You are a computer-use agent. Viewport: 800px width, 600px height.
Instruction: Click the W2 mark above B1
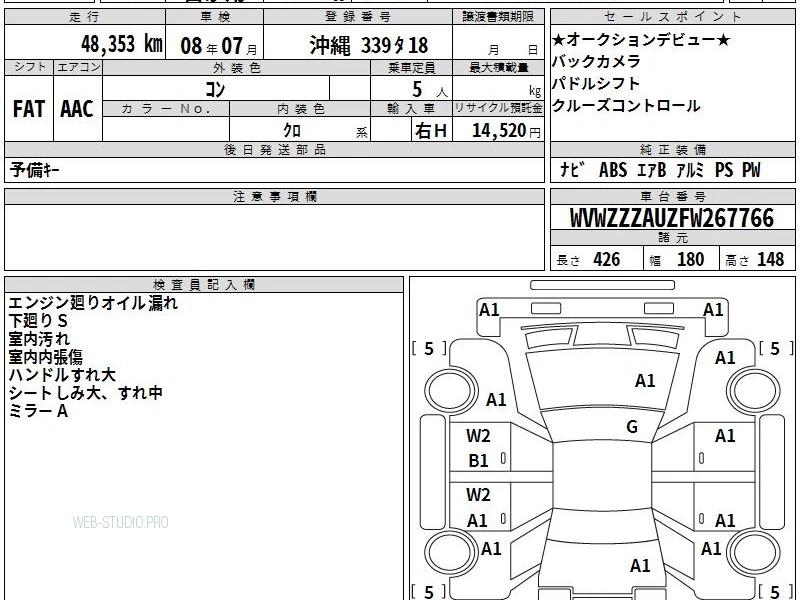478,436
